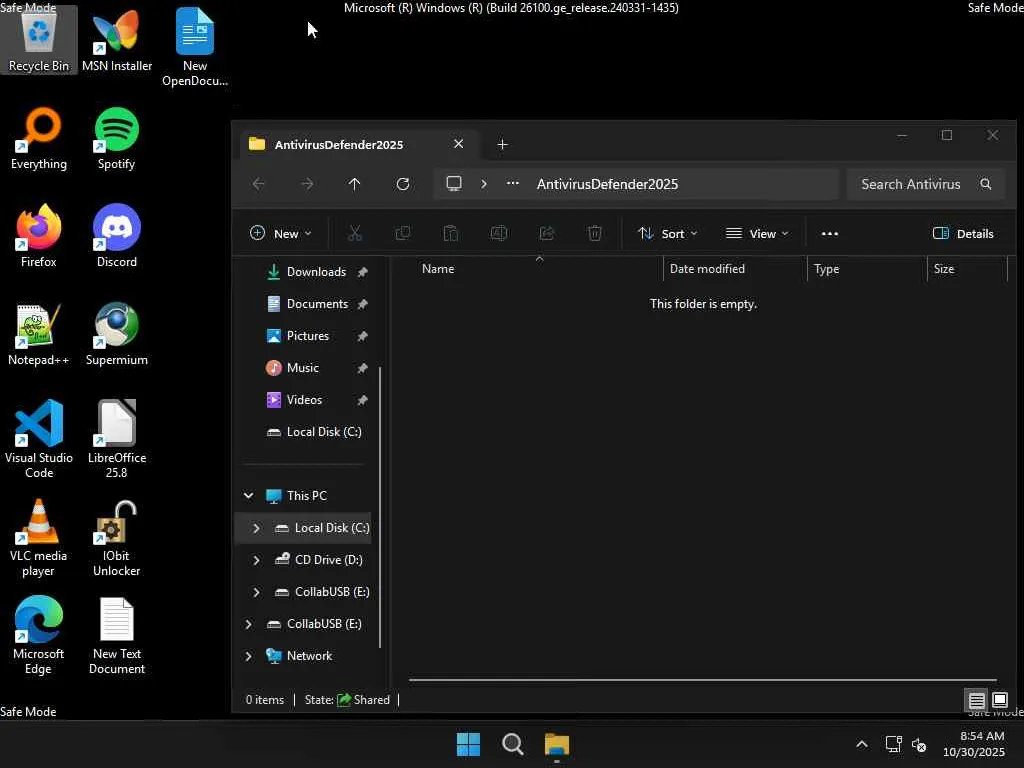Sort by Date modified column header
1024x768 pixels.
click(x=707, y=269)
